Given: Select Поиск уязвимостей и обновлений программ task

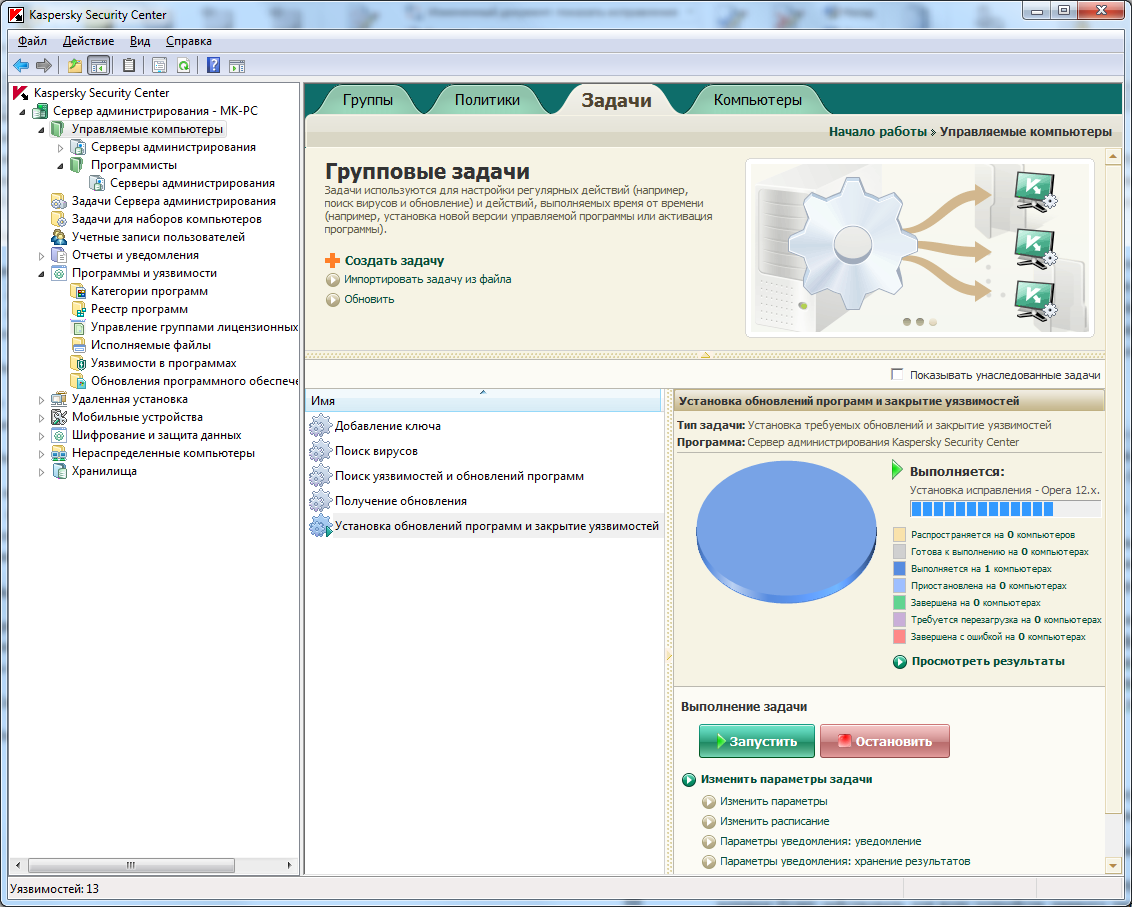Looking at the screenshot, I should 459,477.
